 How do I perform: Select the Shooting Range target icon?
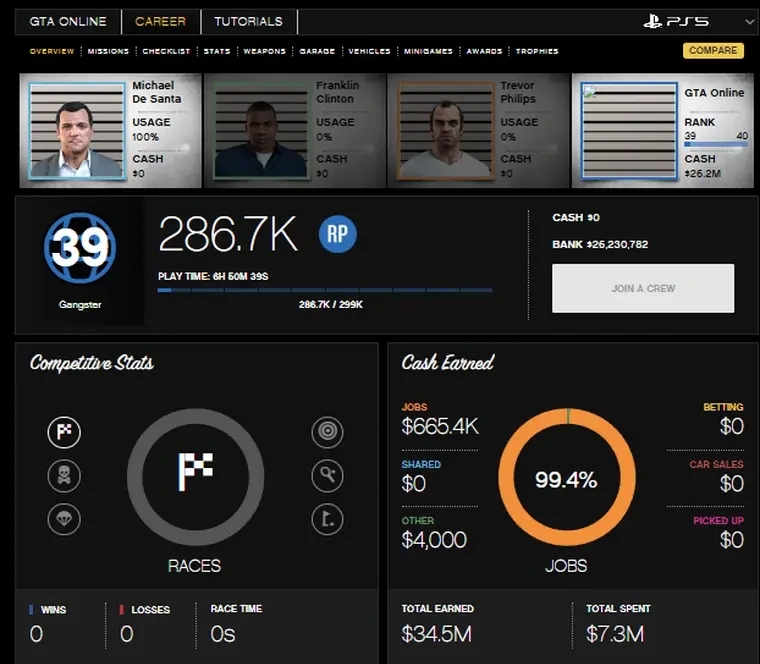coord(328,431)
